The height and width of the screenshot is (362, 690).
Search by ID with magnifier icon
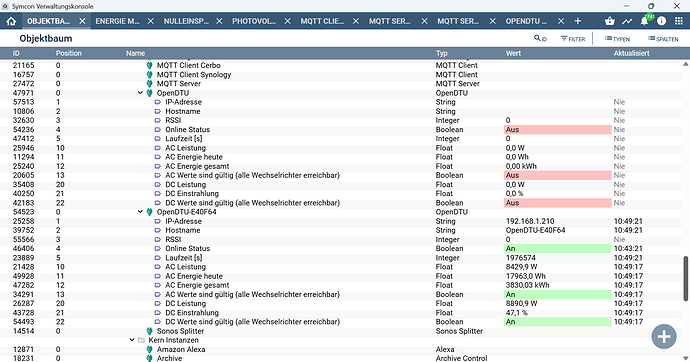pyautogui.click(x=540, y=39)
